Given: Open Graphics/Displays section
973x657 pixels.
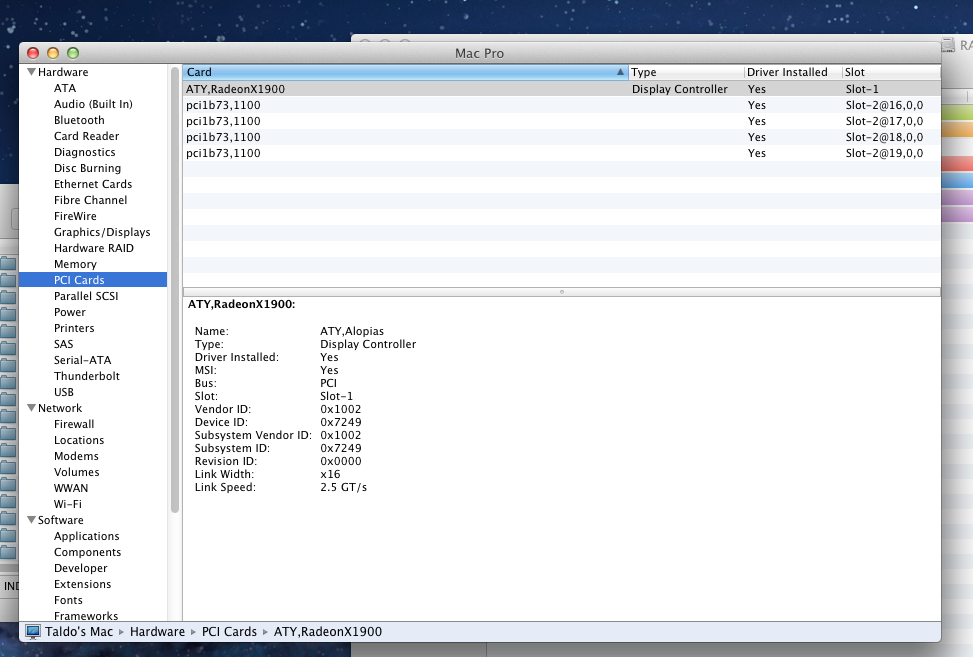Looking at the screenshot, I should 102,232.
